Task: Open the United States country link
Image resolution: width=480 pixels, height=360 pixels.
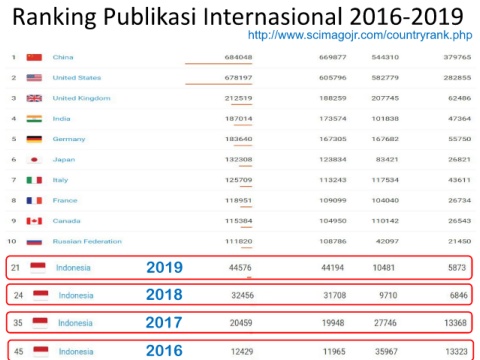Action: coord(77,78)
